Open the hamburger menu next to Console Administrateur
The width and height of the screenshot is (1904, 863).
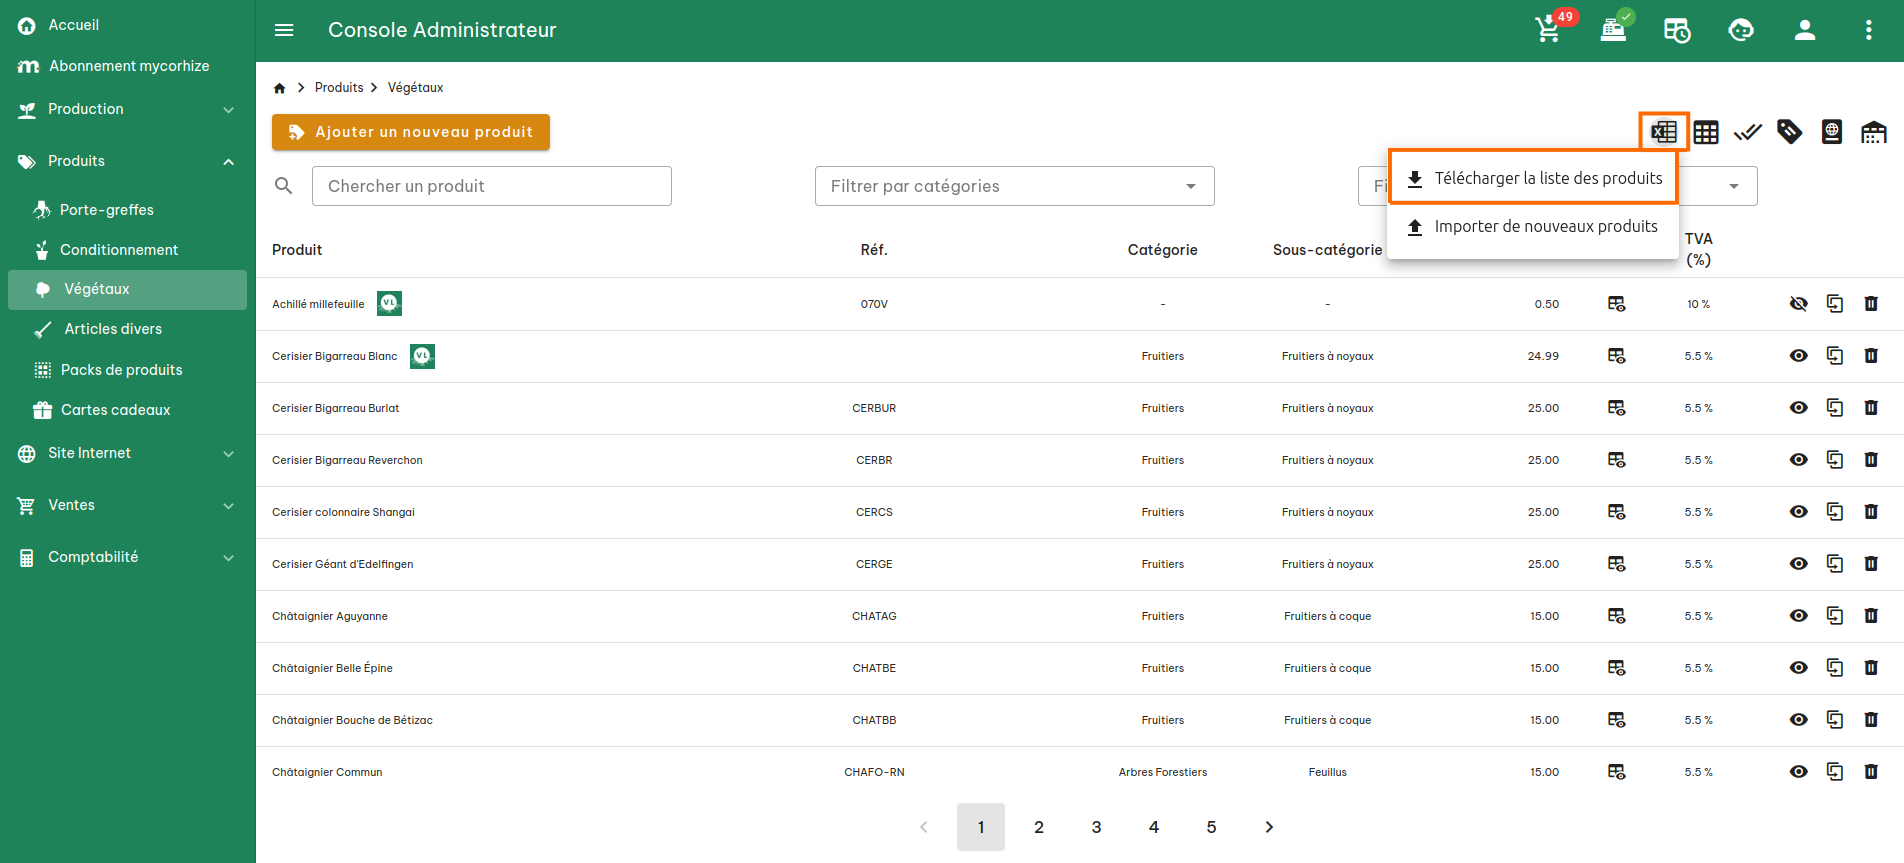(284, 30)
